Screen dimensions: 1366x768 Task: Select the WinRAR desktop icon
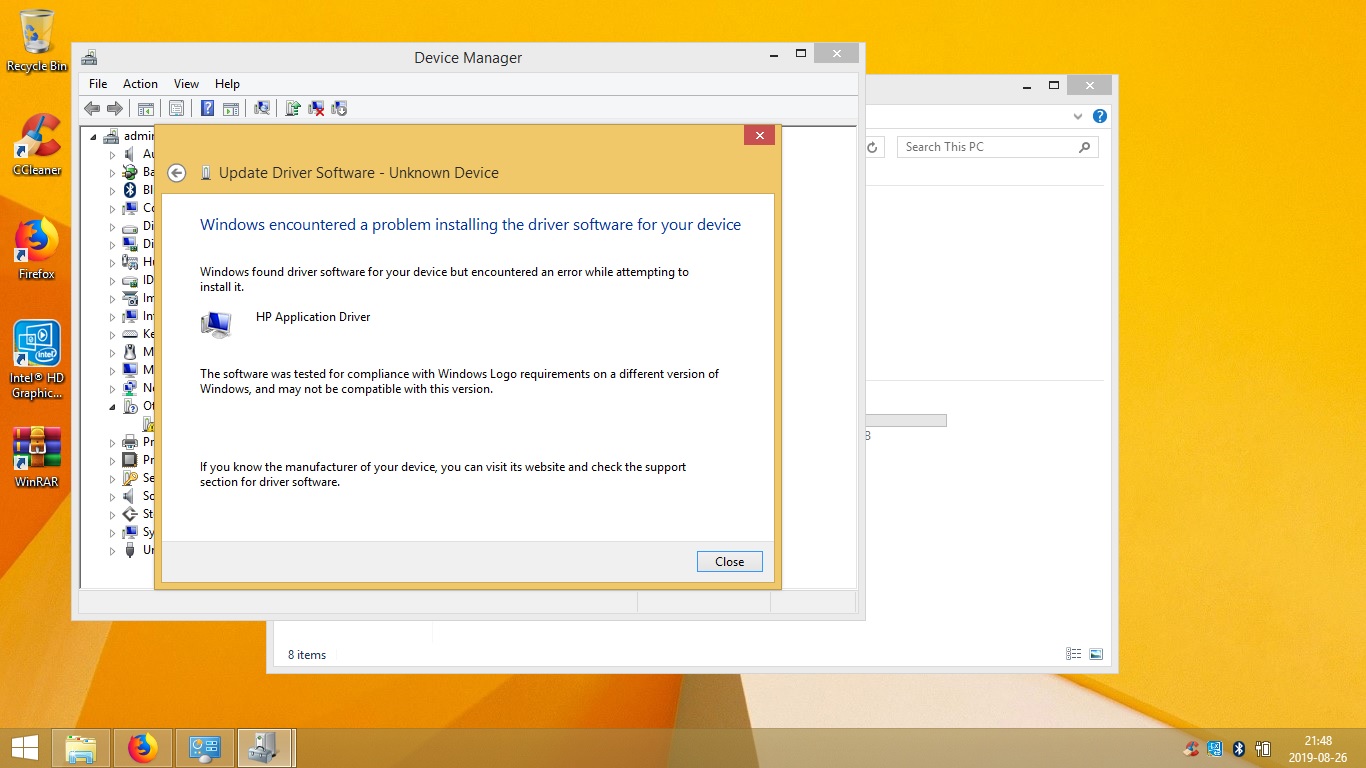pyautogui.click(x=37, y=456)
